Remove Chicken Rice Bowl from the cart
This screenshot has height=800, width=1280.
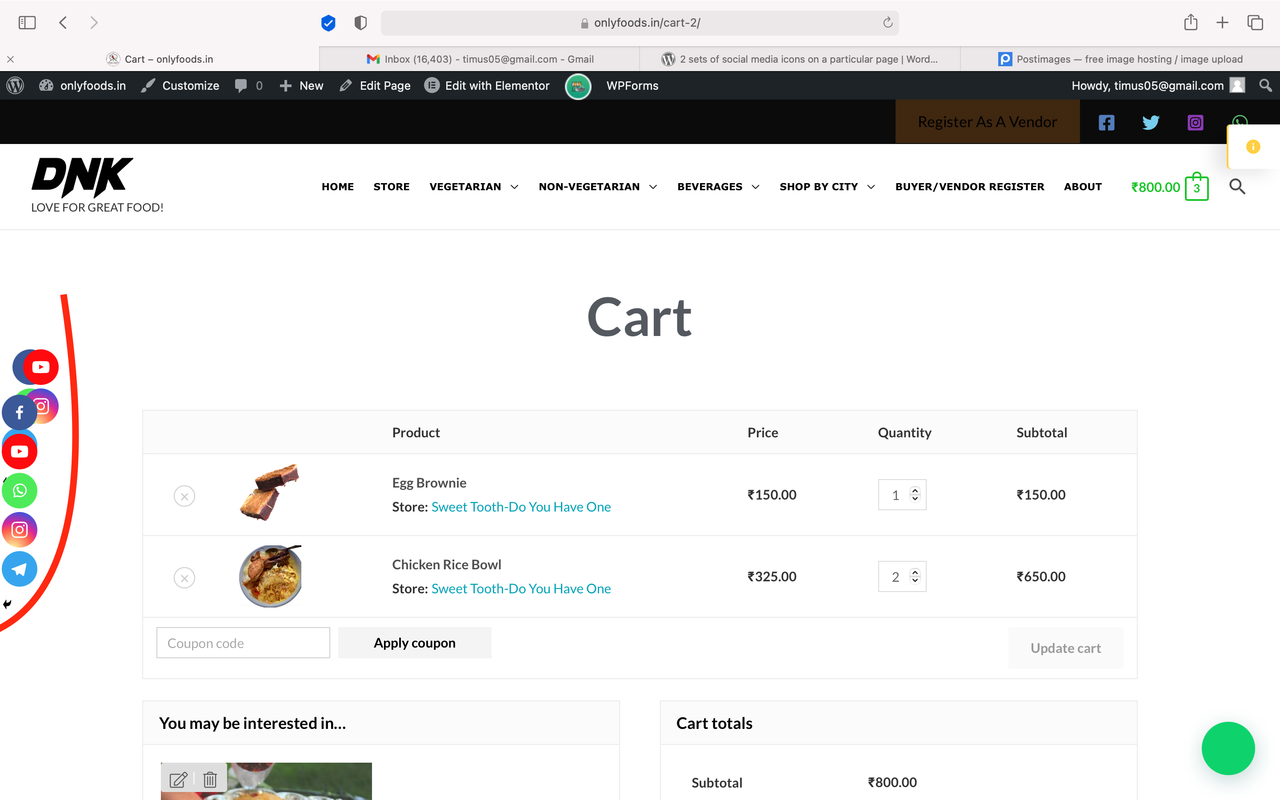(184, 577)
